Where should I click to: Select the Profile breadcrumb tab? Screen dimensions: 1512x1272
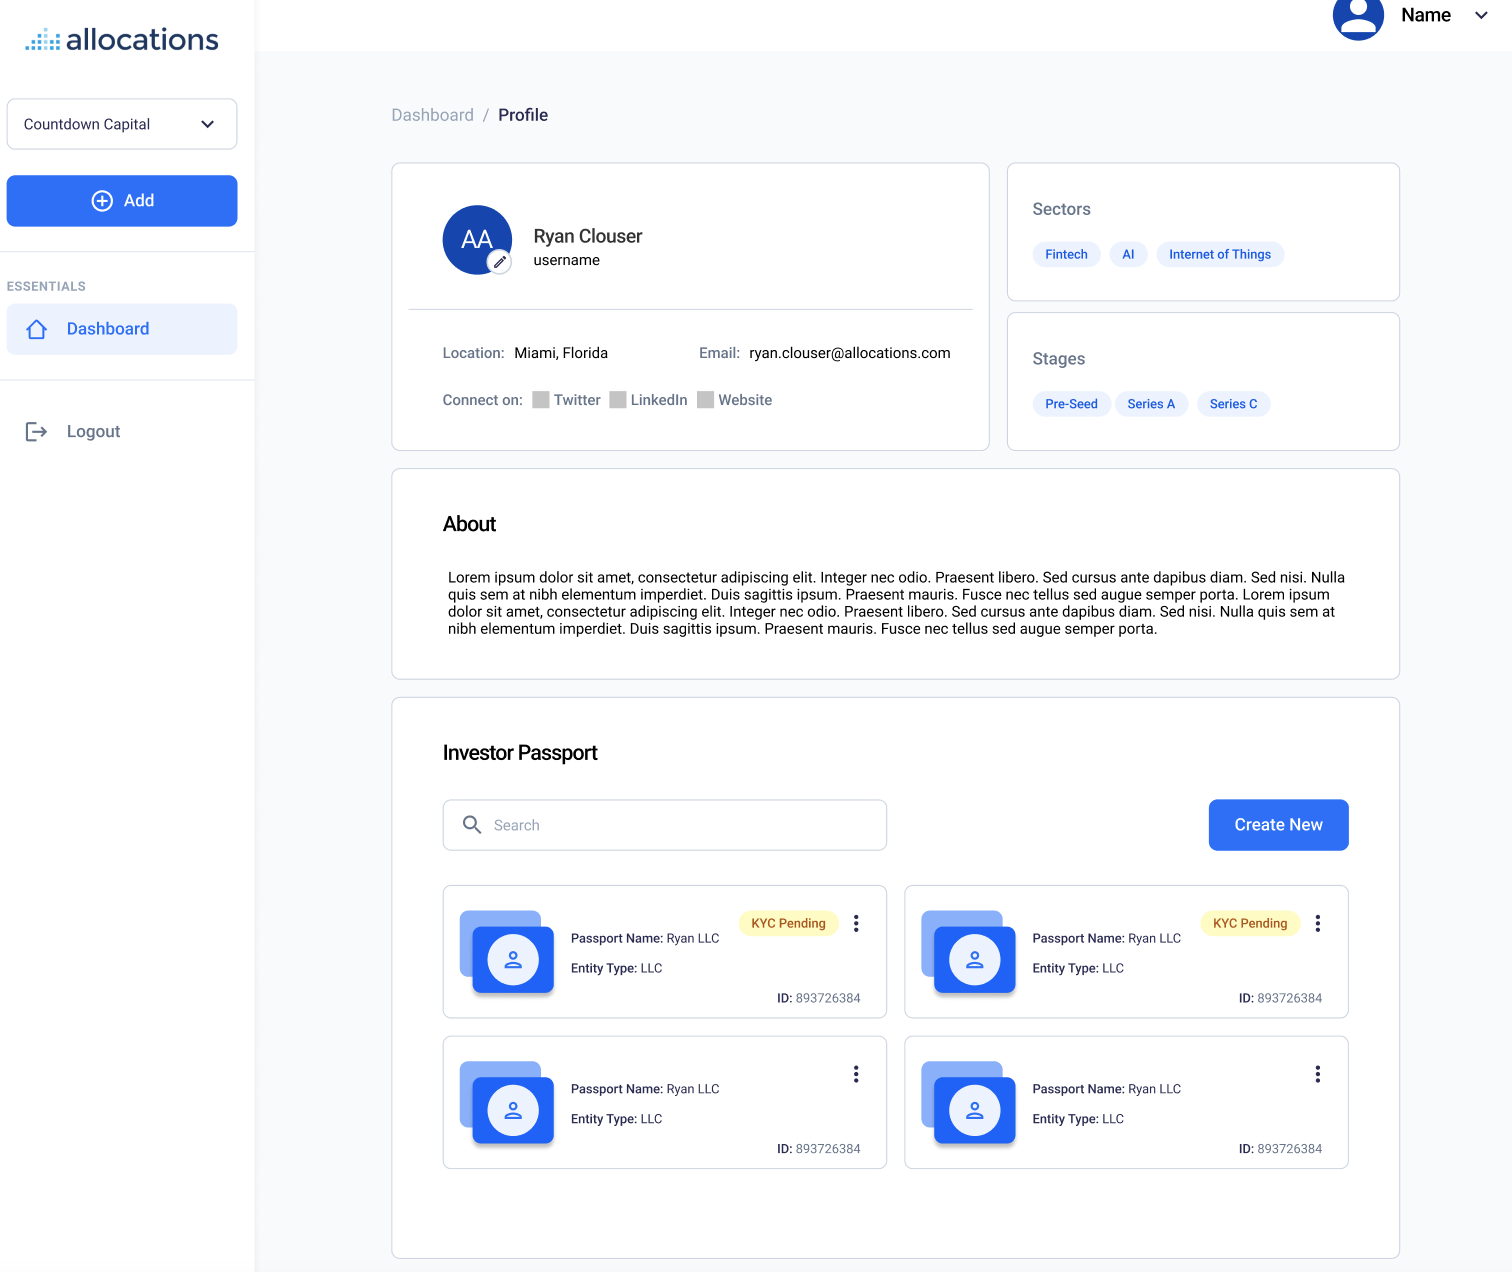tap(523, 115)
